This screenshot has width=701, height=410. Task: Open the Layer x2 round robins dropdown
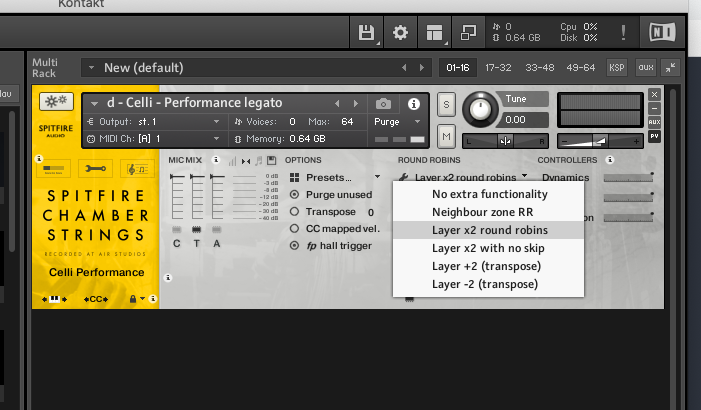(x=524, y=176)
